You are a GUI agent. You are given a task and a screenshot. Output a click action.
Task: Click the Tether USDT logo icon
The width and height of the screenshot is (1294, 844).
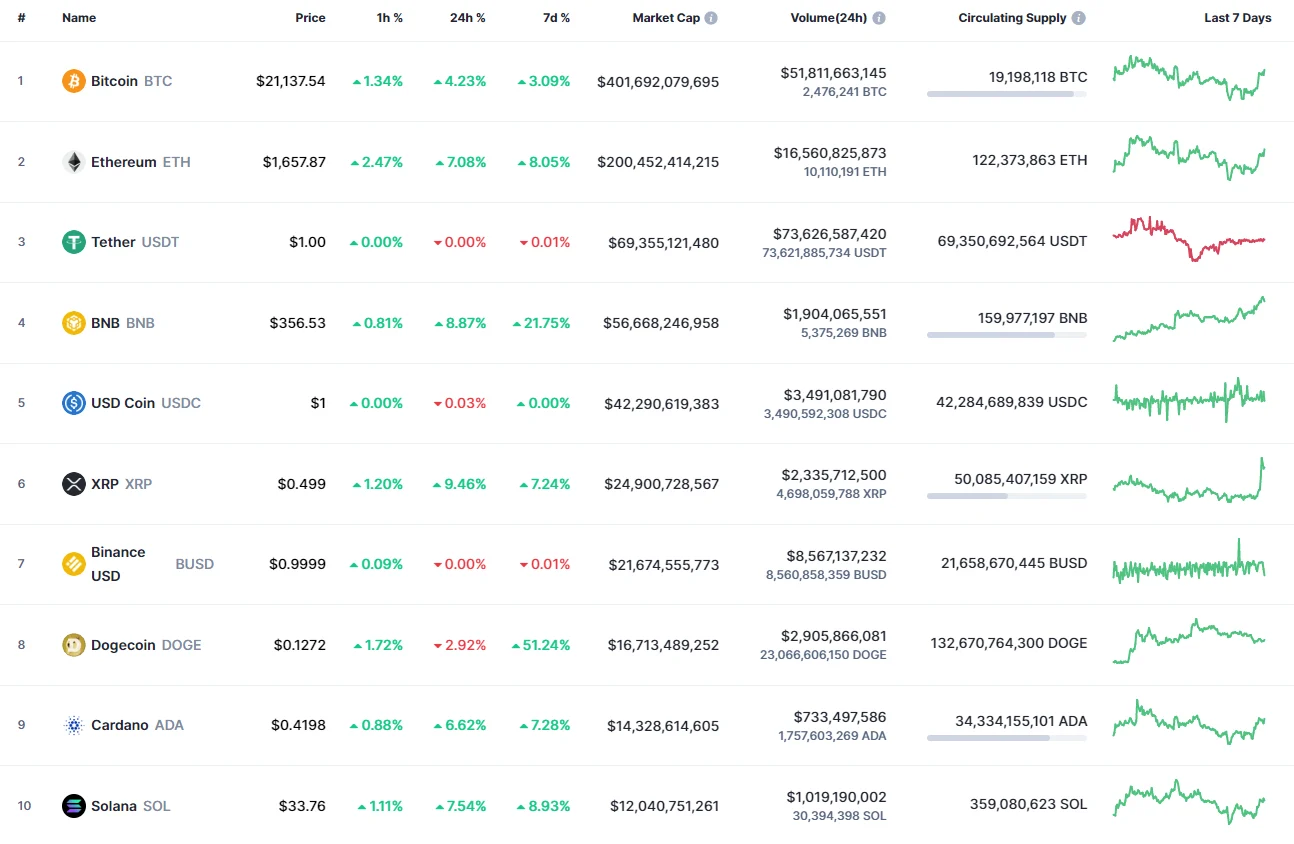(x=73, y=241)
